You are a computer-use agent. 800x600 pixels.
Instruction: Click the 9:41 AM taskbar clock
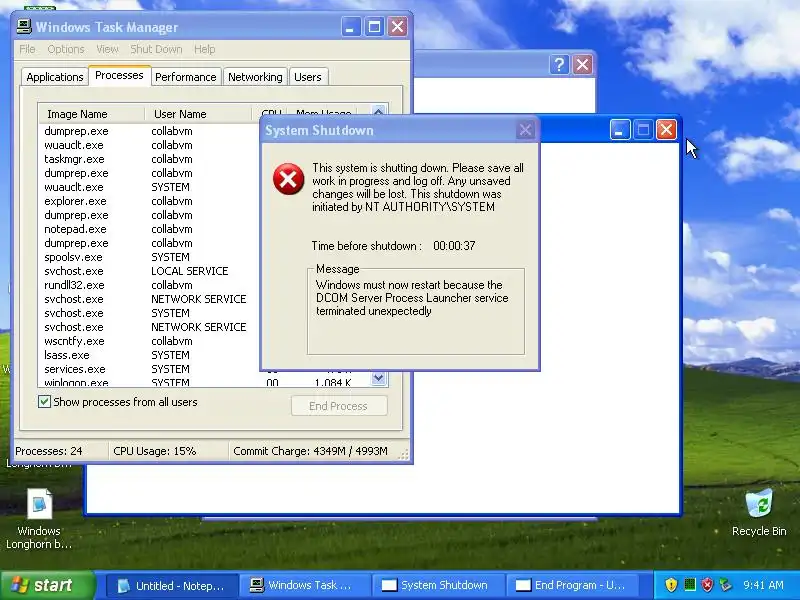(x=763, y=585)
